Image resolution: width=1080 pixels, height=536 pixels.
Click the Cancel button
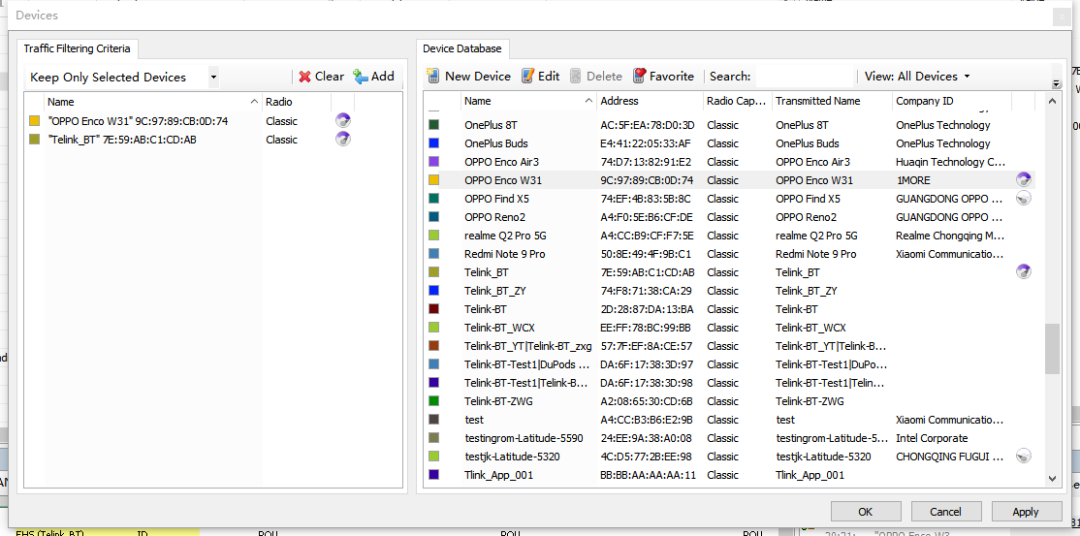click(x=946, y=512)
